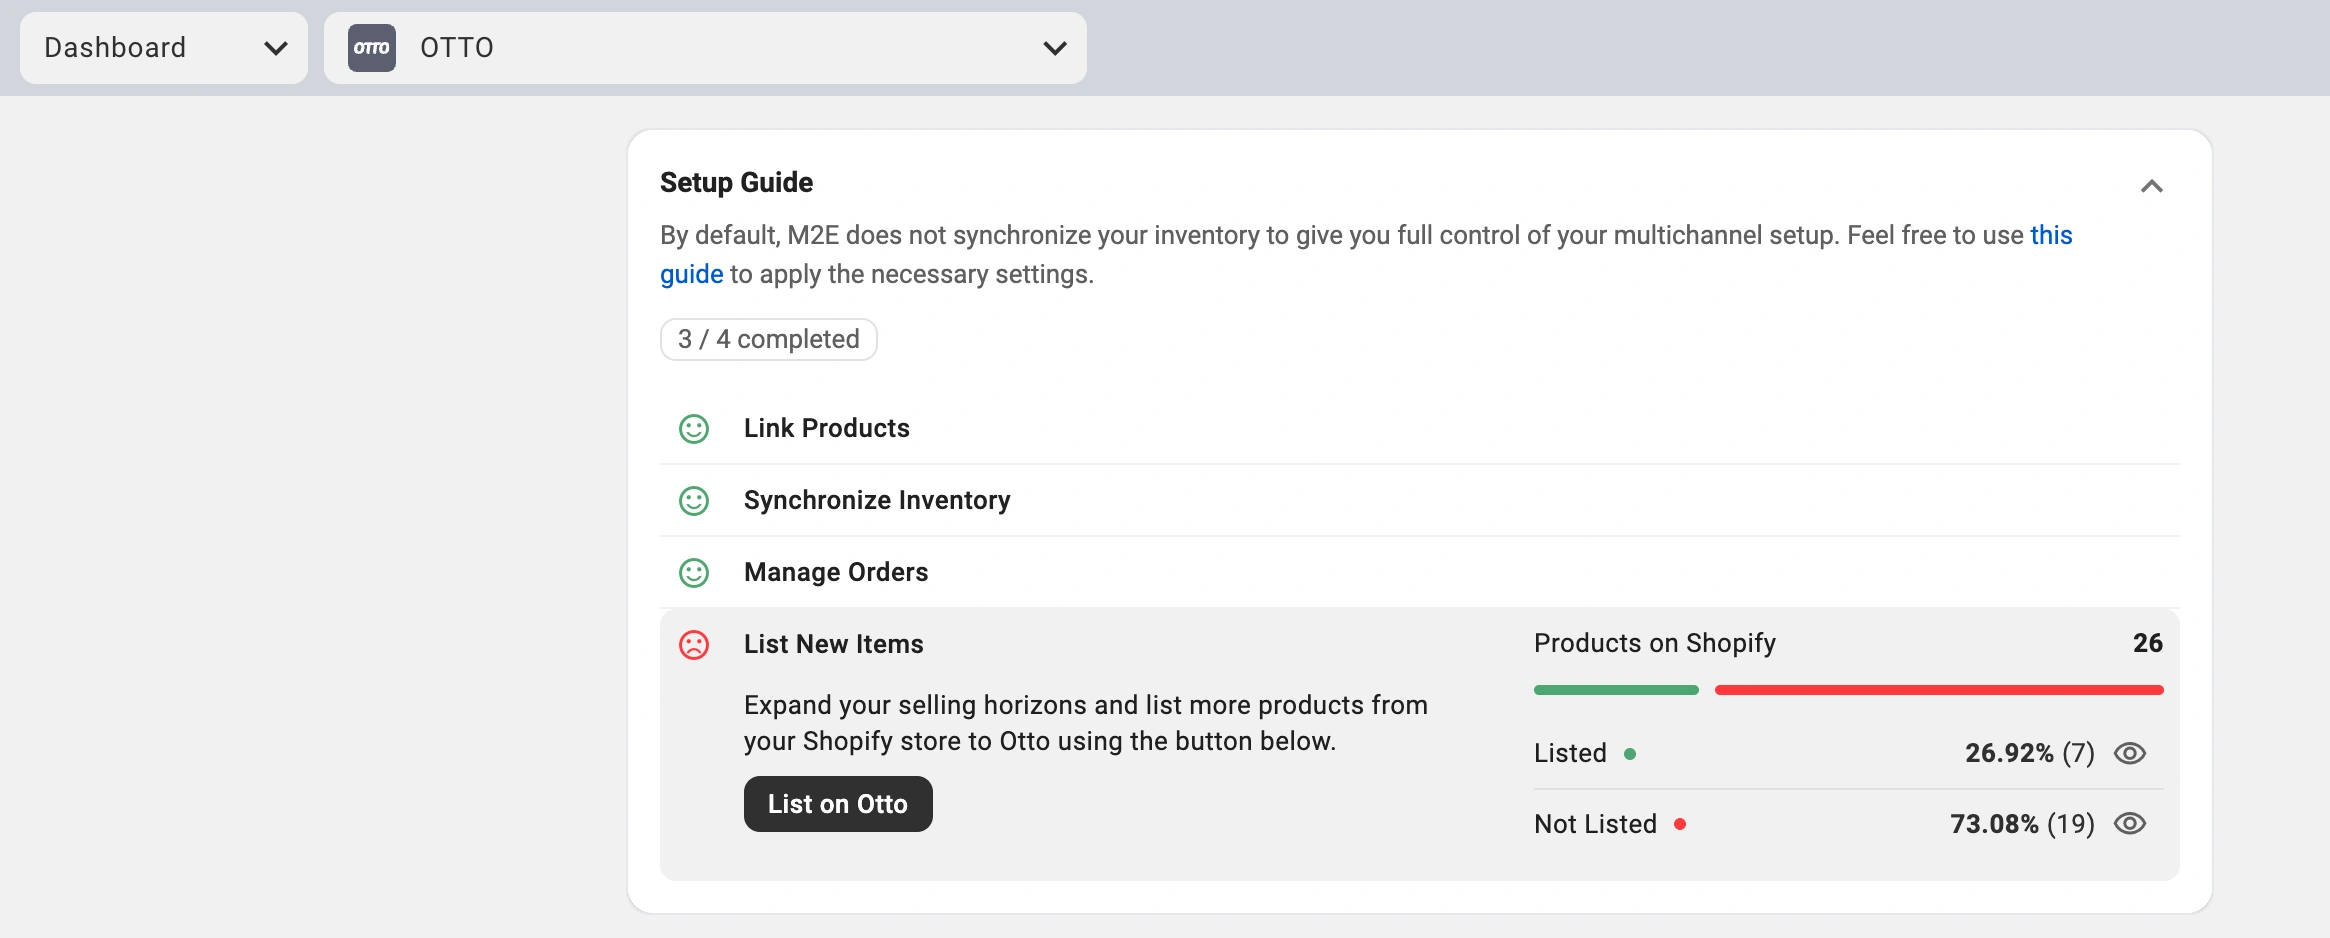This screenshot has height=938, width=2330.
Task: Click the red not-listed progress bar segment
Action: (x=1938, y=690)
